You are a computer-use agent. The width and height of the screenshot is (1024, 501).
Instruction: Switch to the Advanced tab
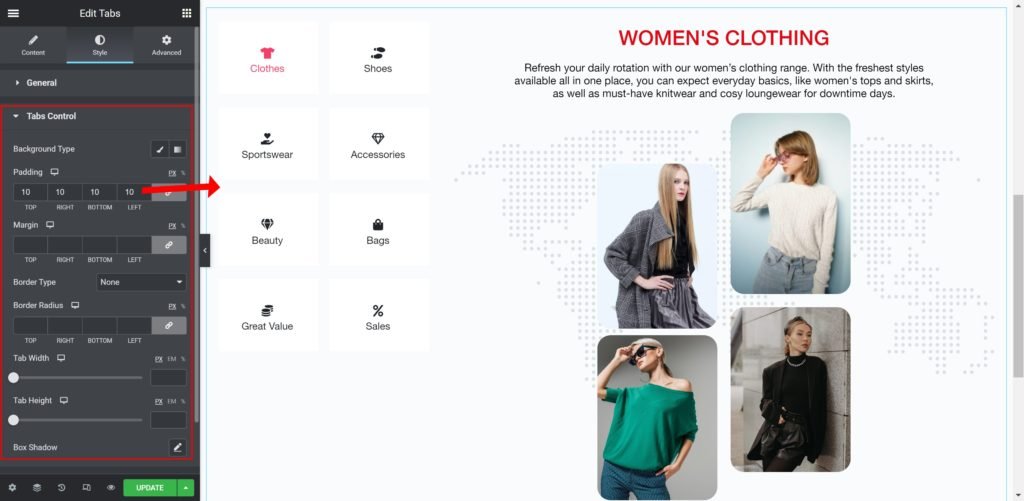[167, 46]
